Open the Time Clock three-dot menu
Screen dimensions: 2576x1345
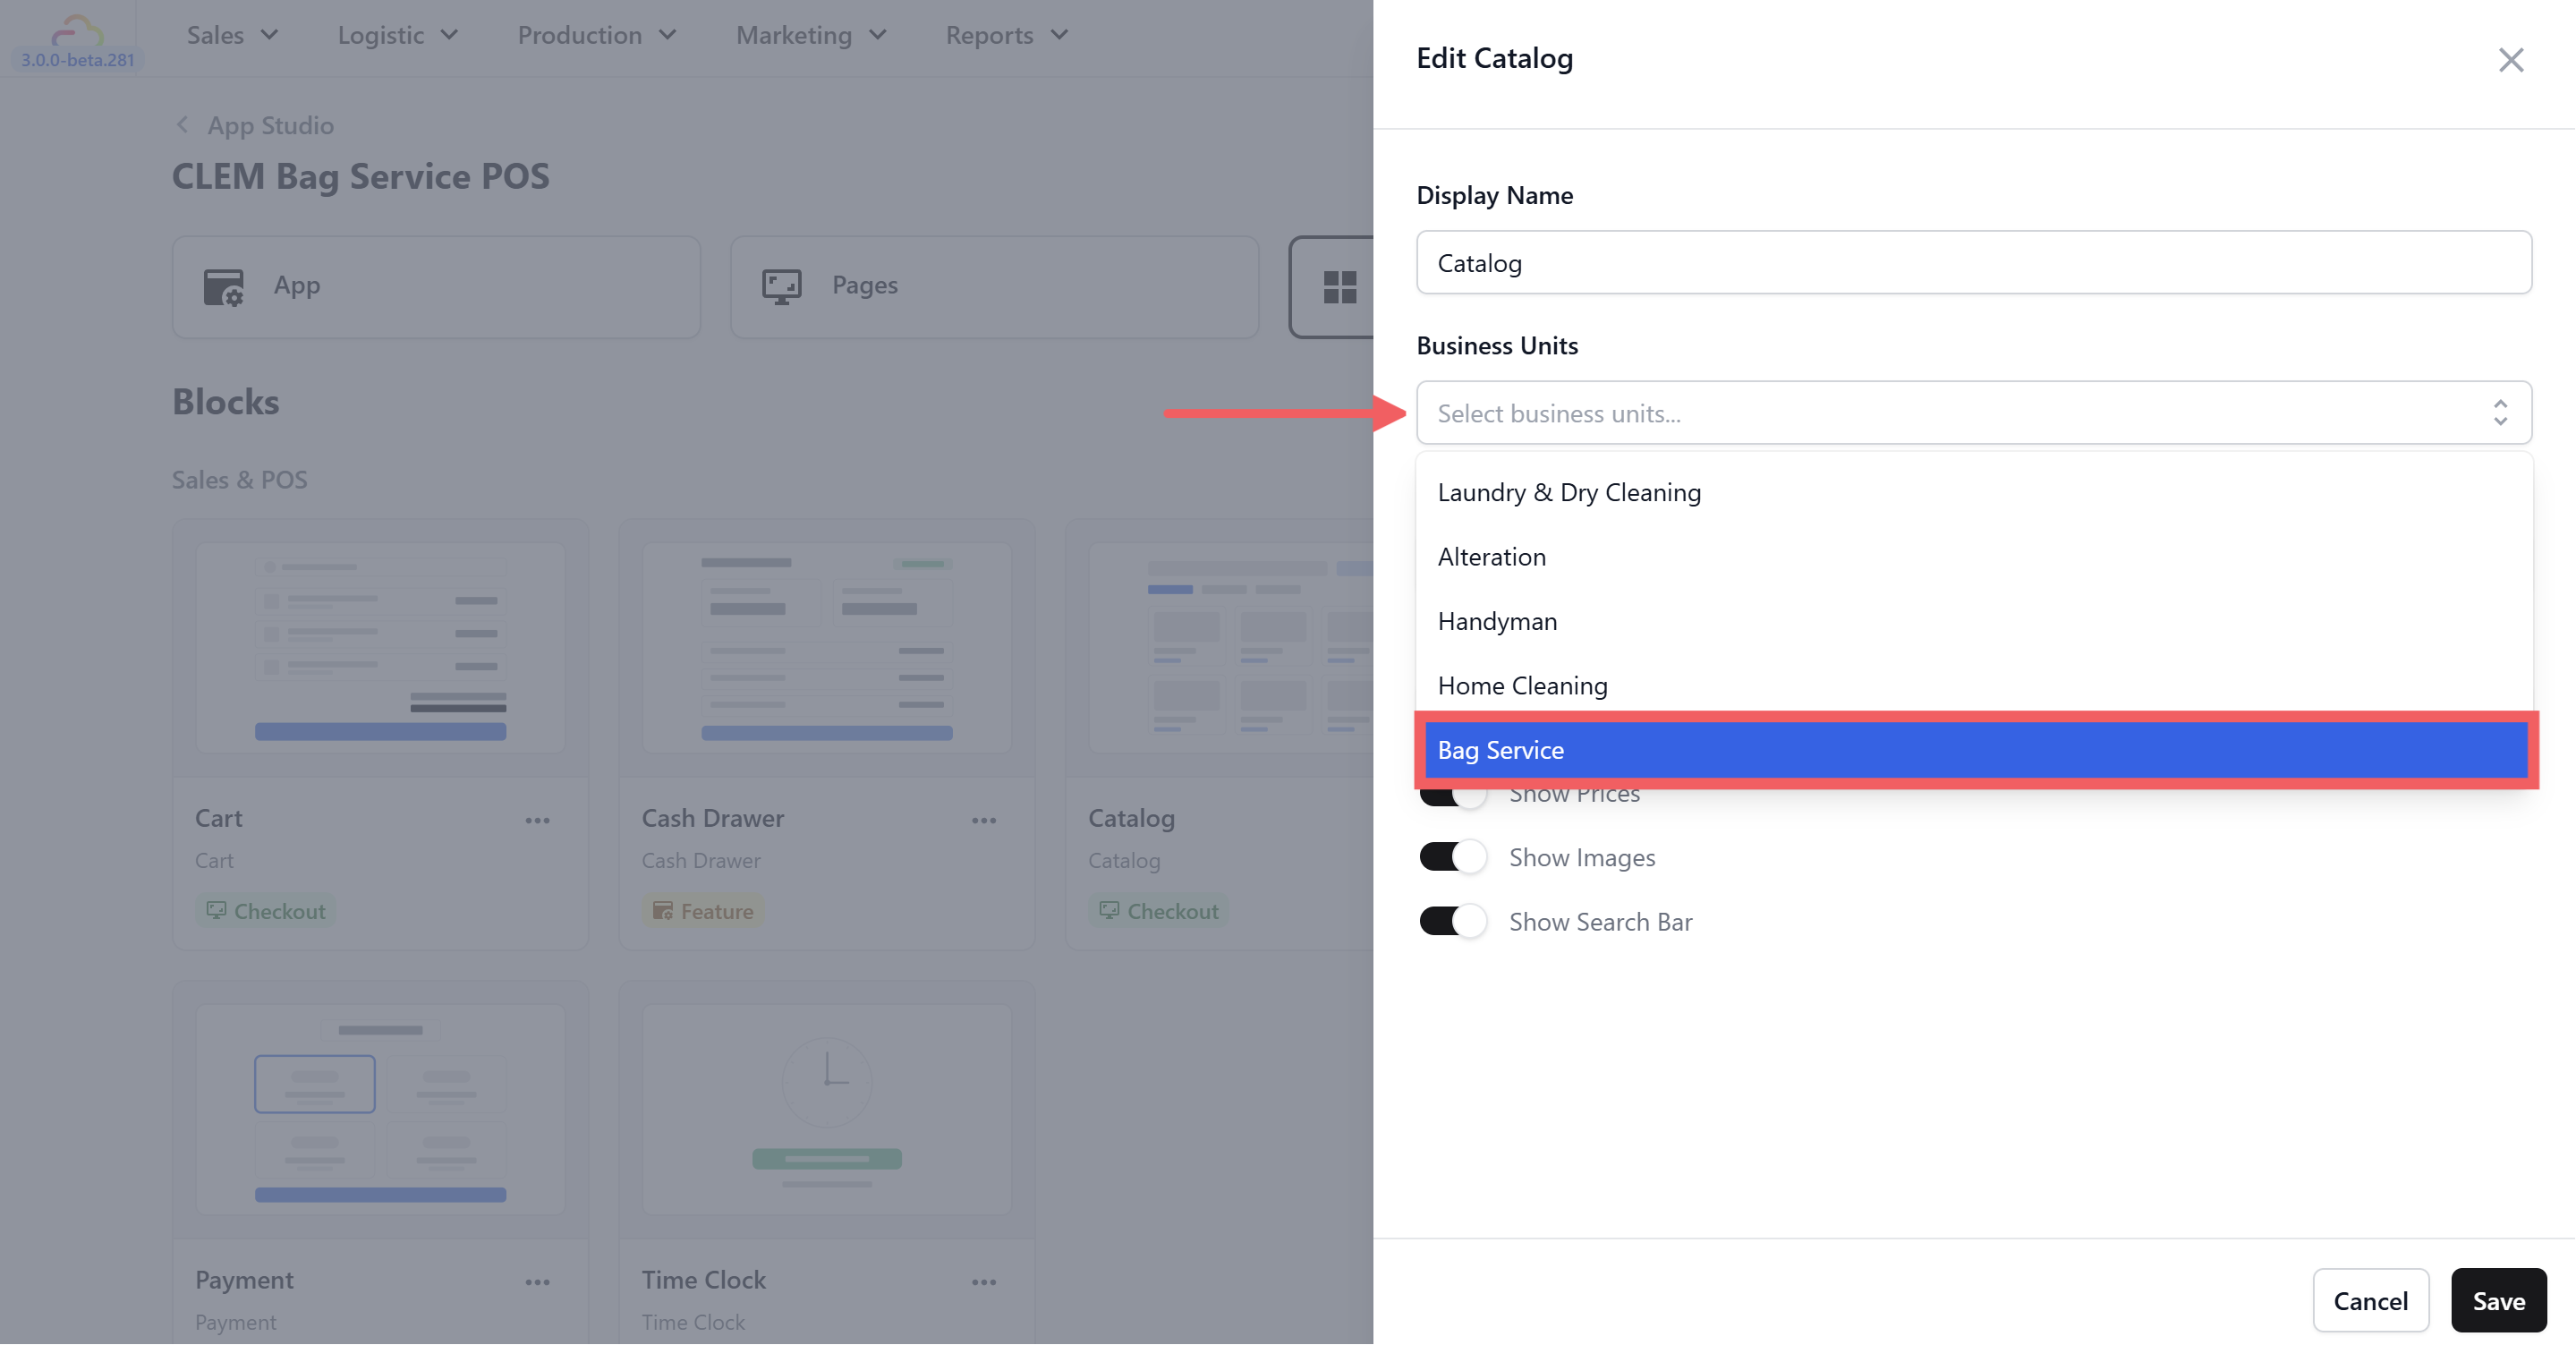(983, 1282)
